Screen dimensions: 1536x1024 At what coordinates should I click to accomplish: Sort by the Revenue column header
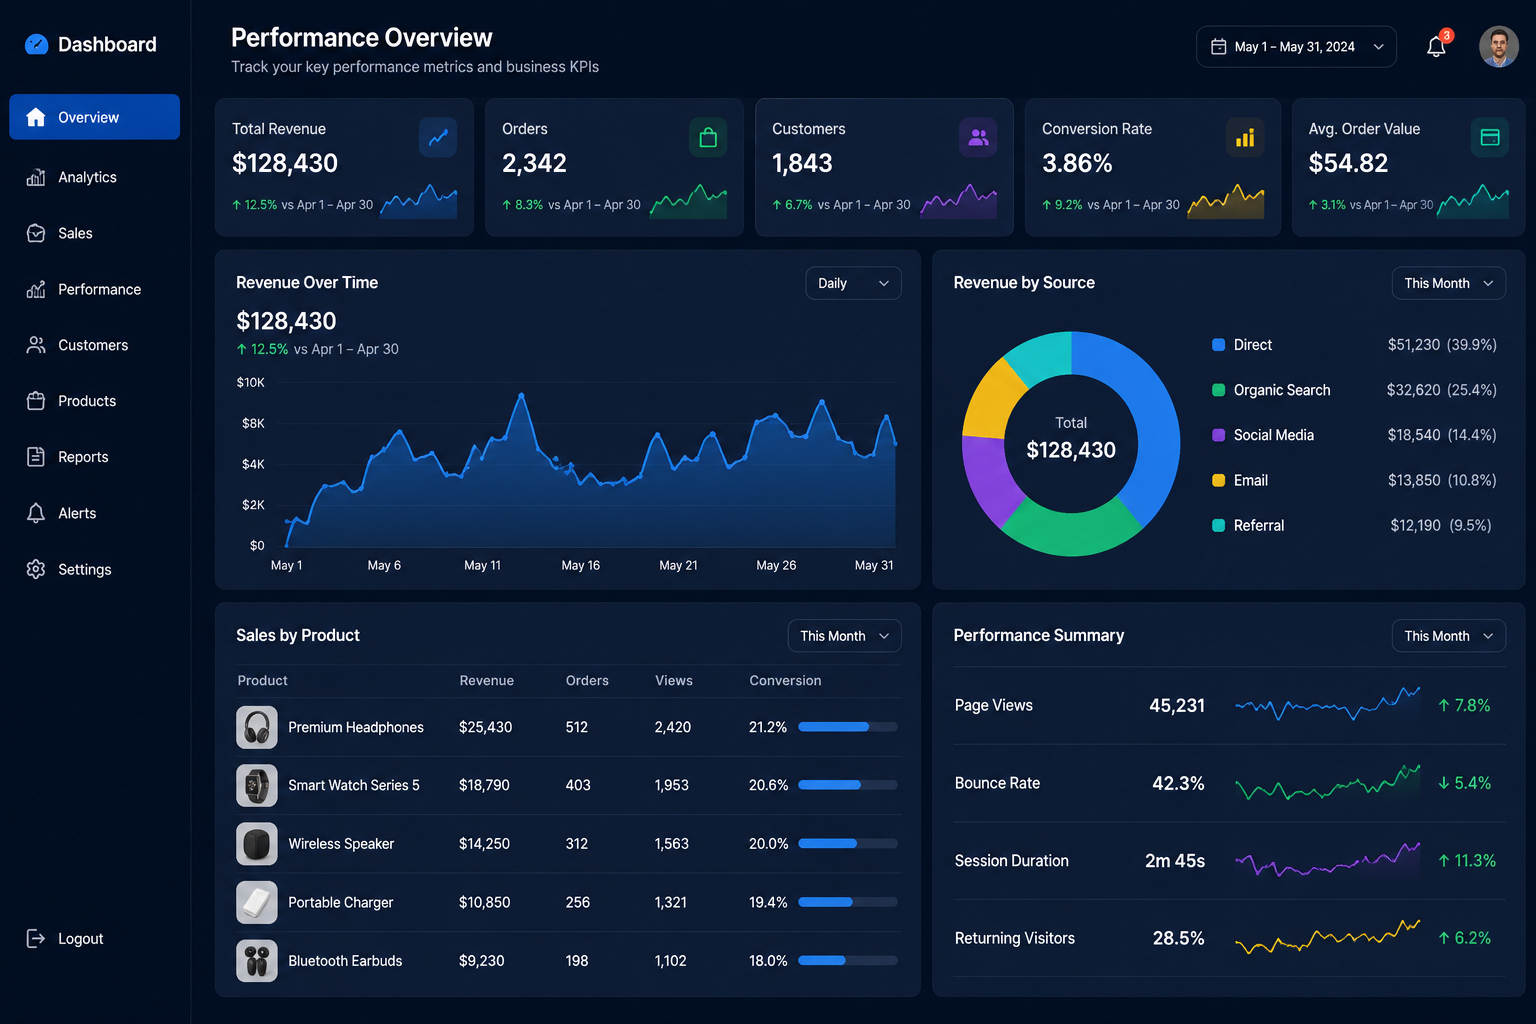pos(487,680)
